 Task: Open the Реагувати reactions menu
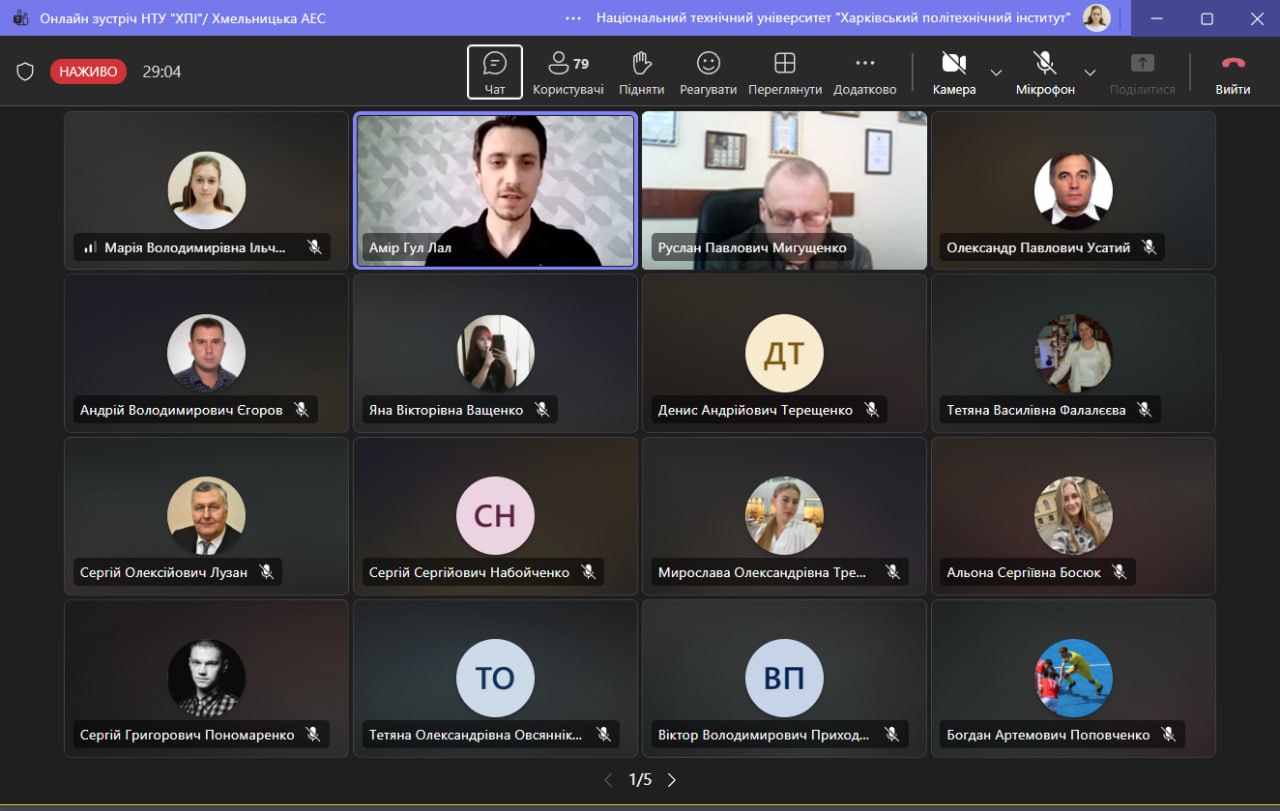pos(708,72)
